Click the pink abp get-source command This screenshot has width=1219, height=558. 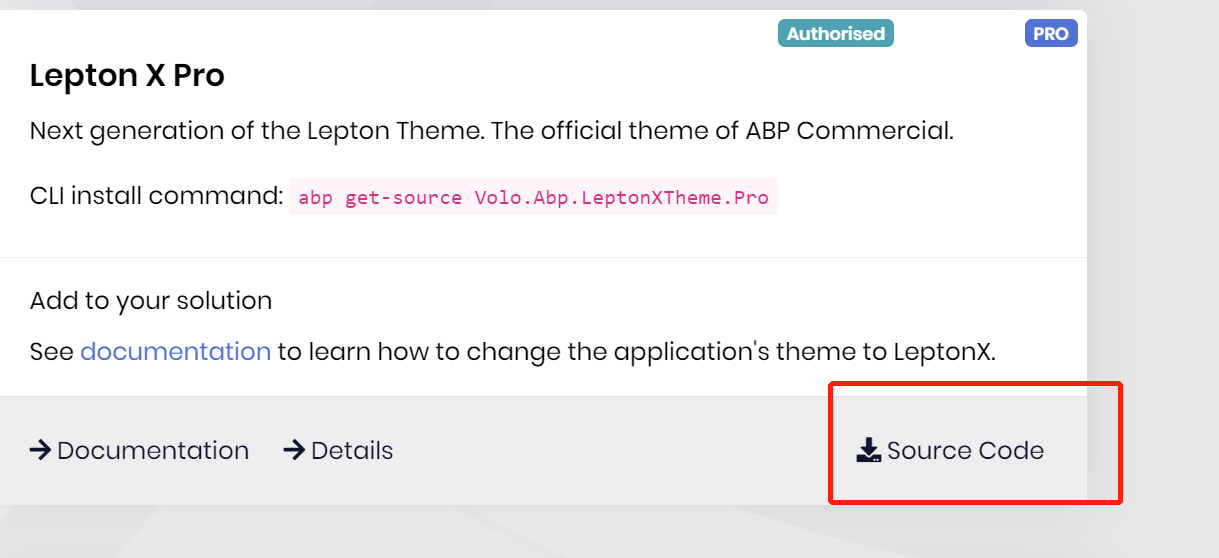pos(532,198)
